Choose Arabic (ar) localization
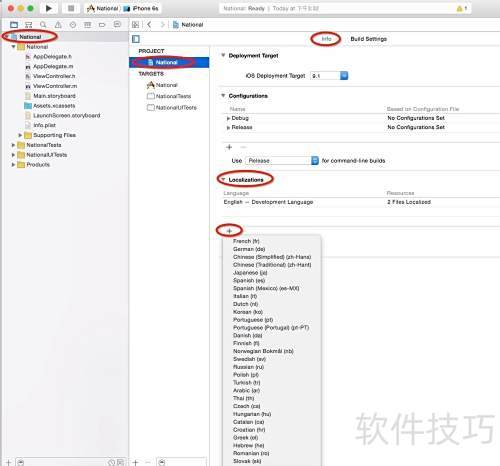Viewport: 500px width, 466px height. pos(246,390)
